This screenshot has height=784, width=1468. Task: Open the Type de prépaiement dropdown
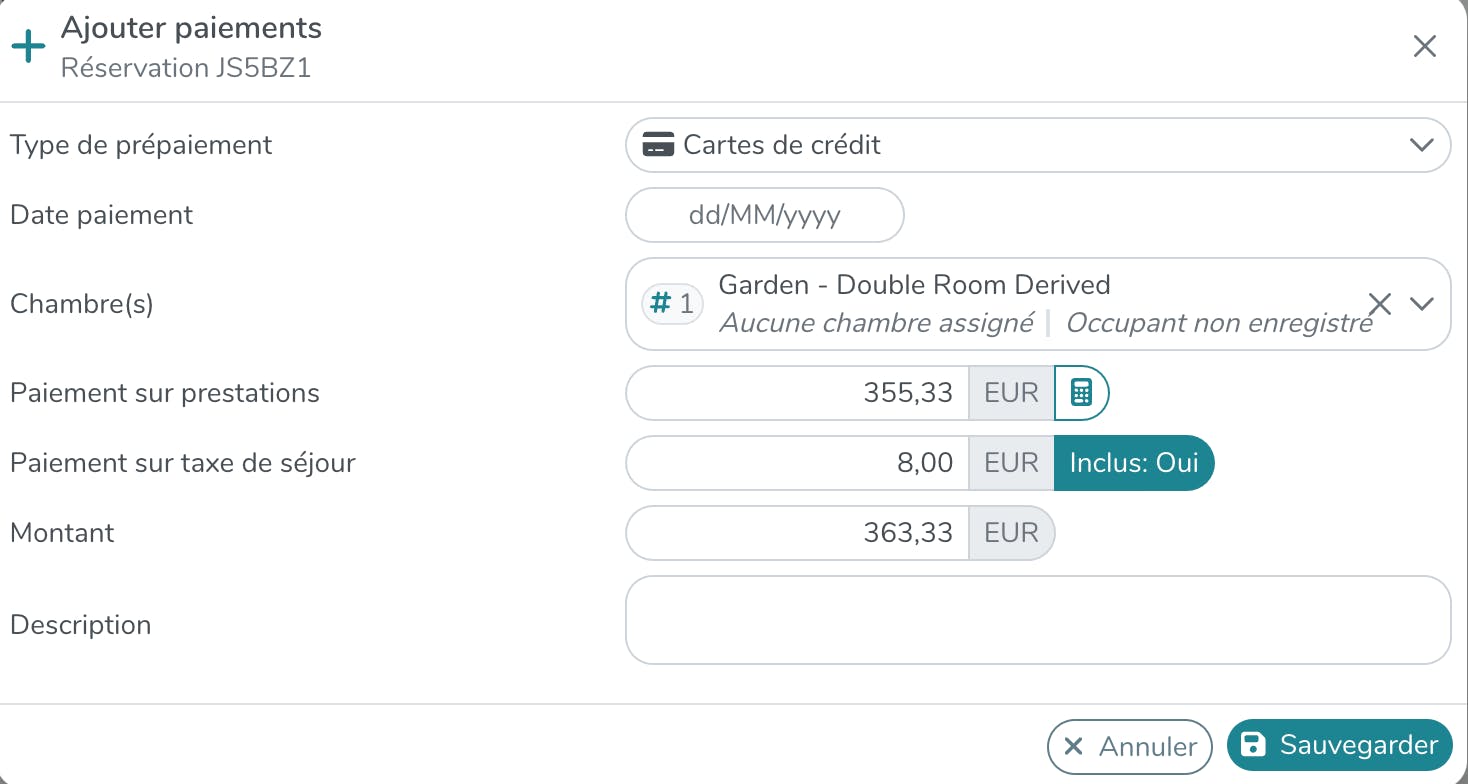(1421, 145)
